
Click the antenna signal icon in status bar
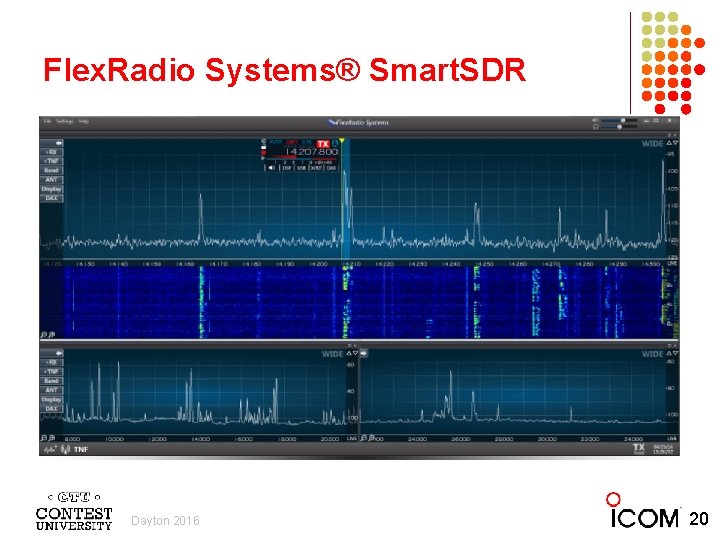tap(65, 450)
